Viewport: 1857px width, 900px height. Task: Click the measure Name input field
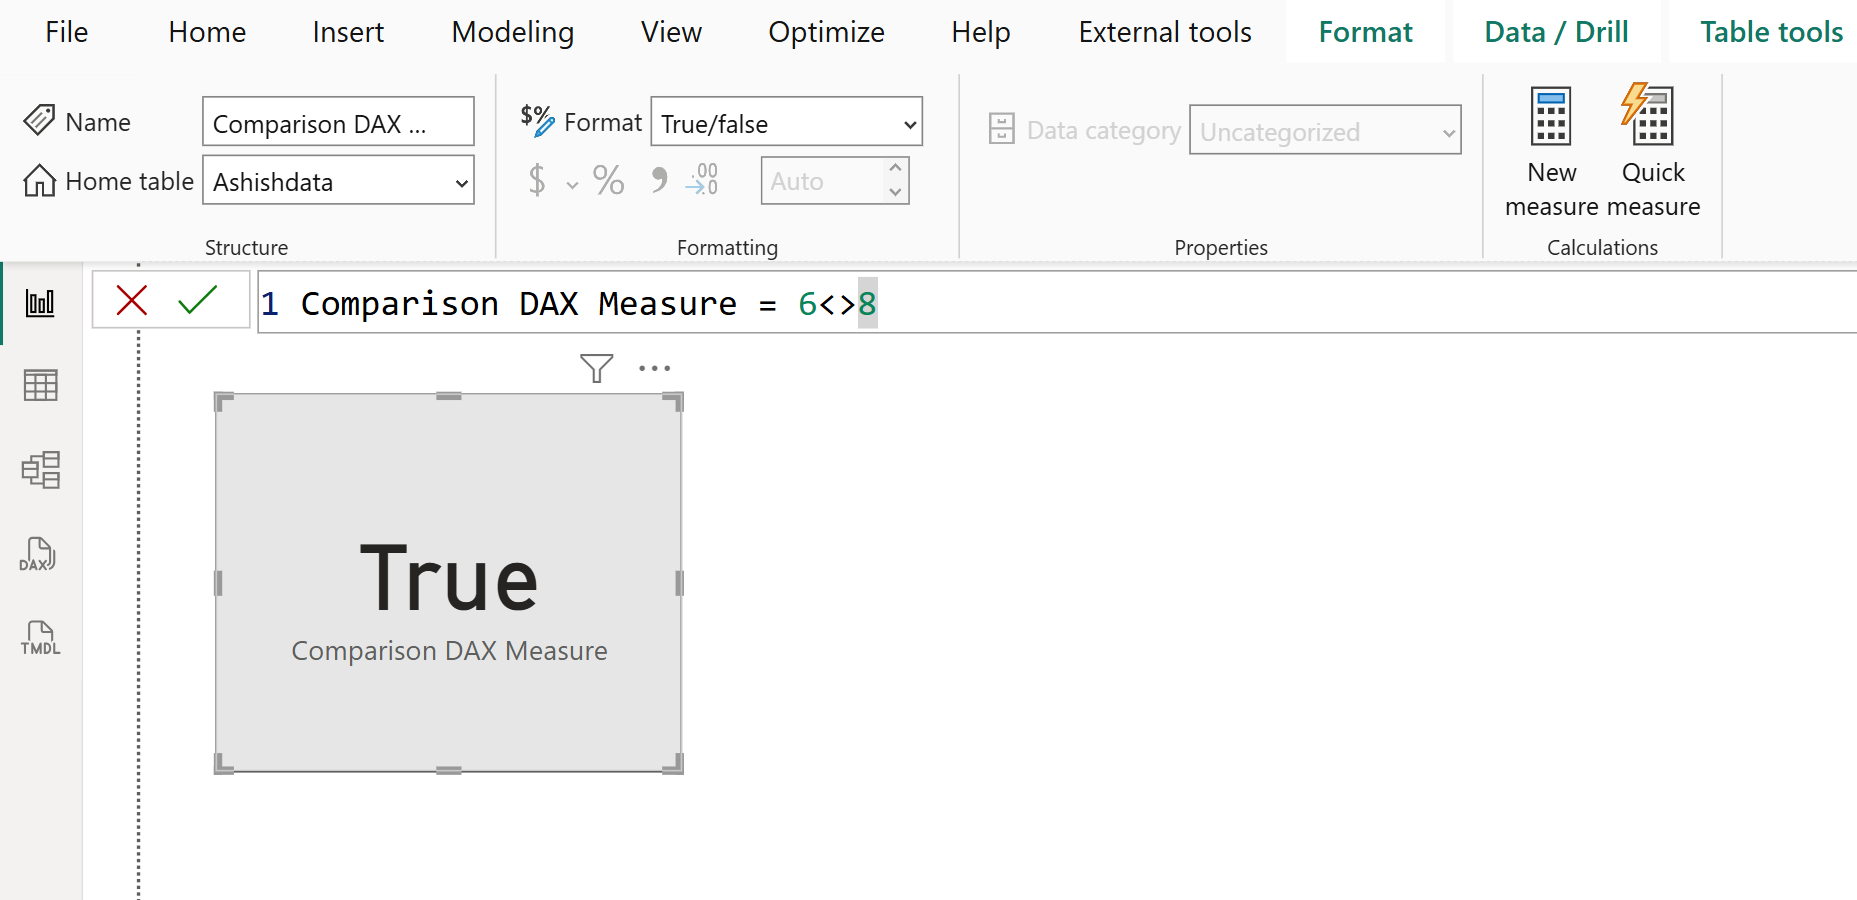click(x=338, y=121)
